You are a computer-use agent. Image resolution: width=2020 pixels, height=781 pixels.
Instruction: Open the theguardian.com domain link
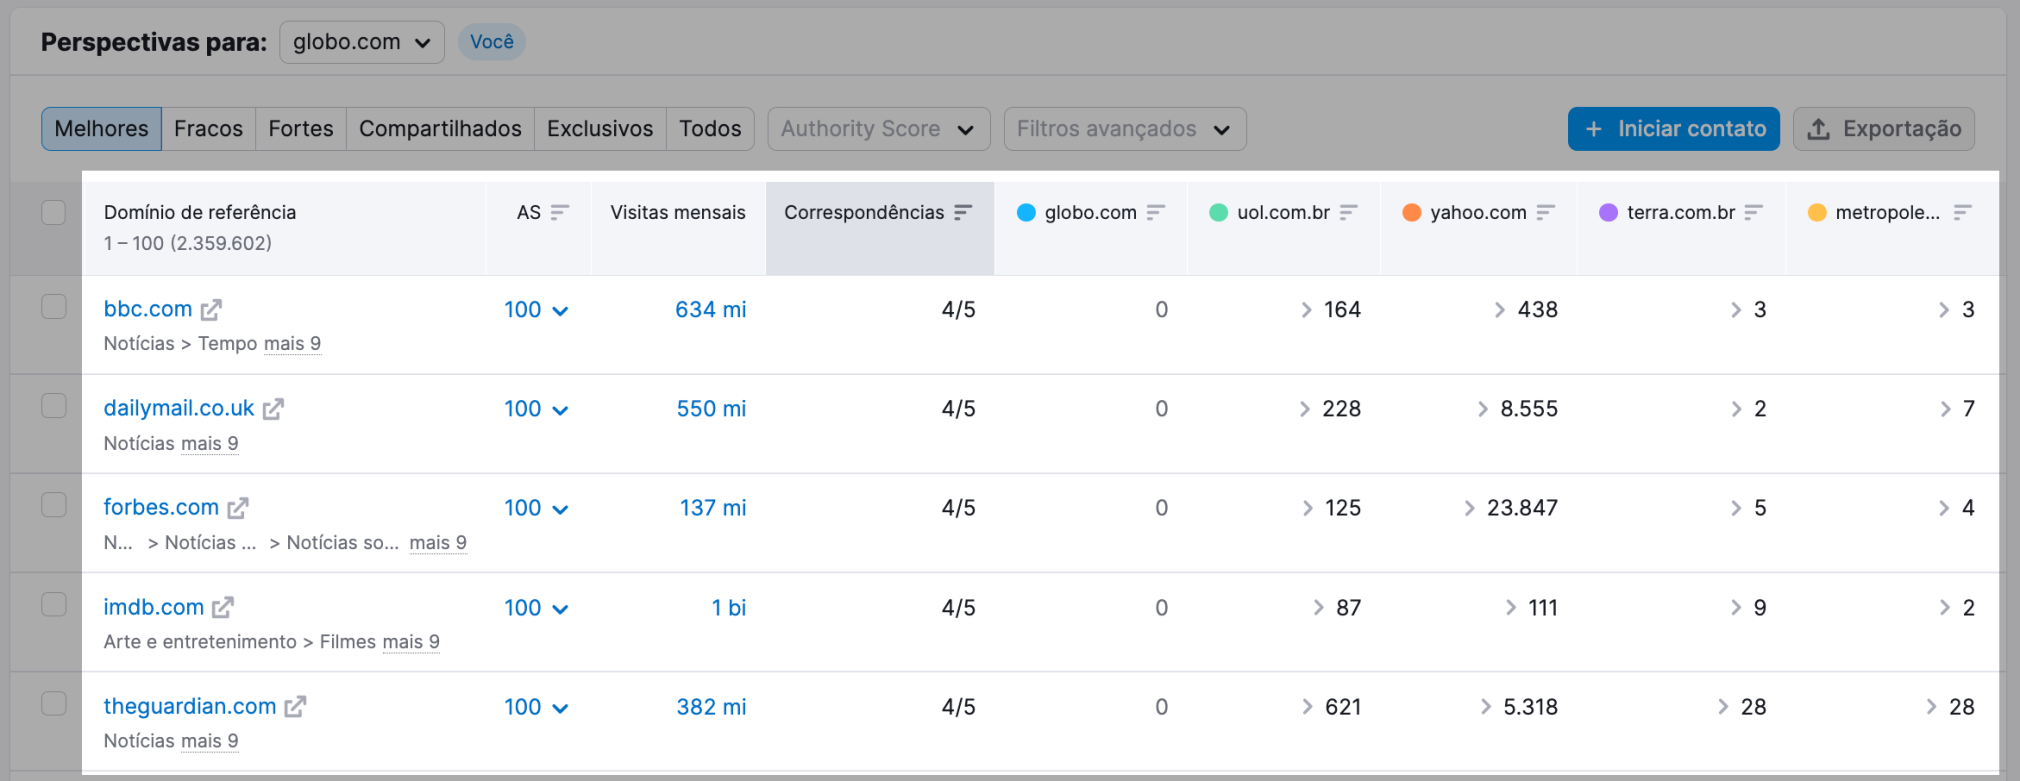tap(190, 706)
